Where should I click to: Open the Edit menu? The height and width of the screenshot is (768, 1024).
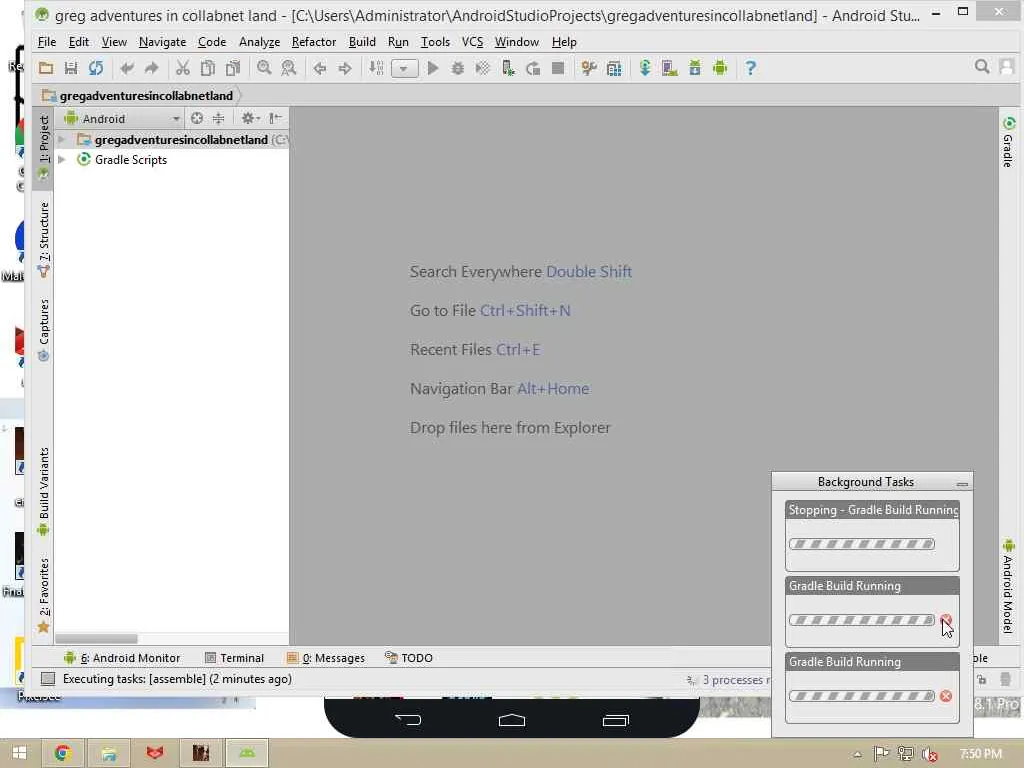point(78,42)
